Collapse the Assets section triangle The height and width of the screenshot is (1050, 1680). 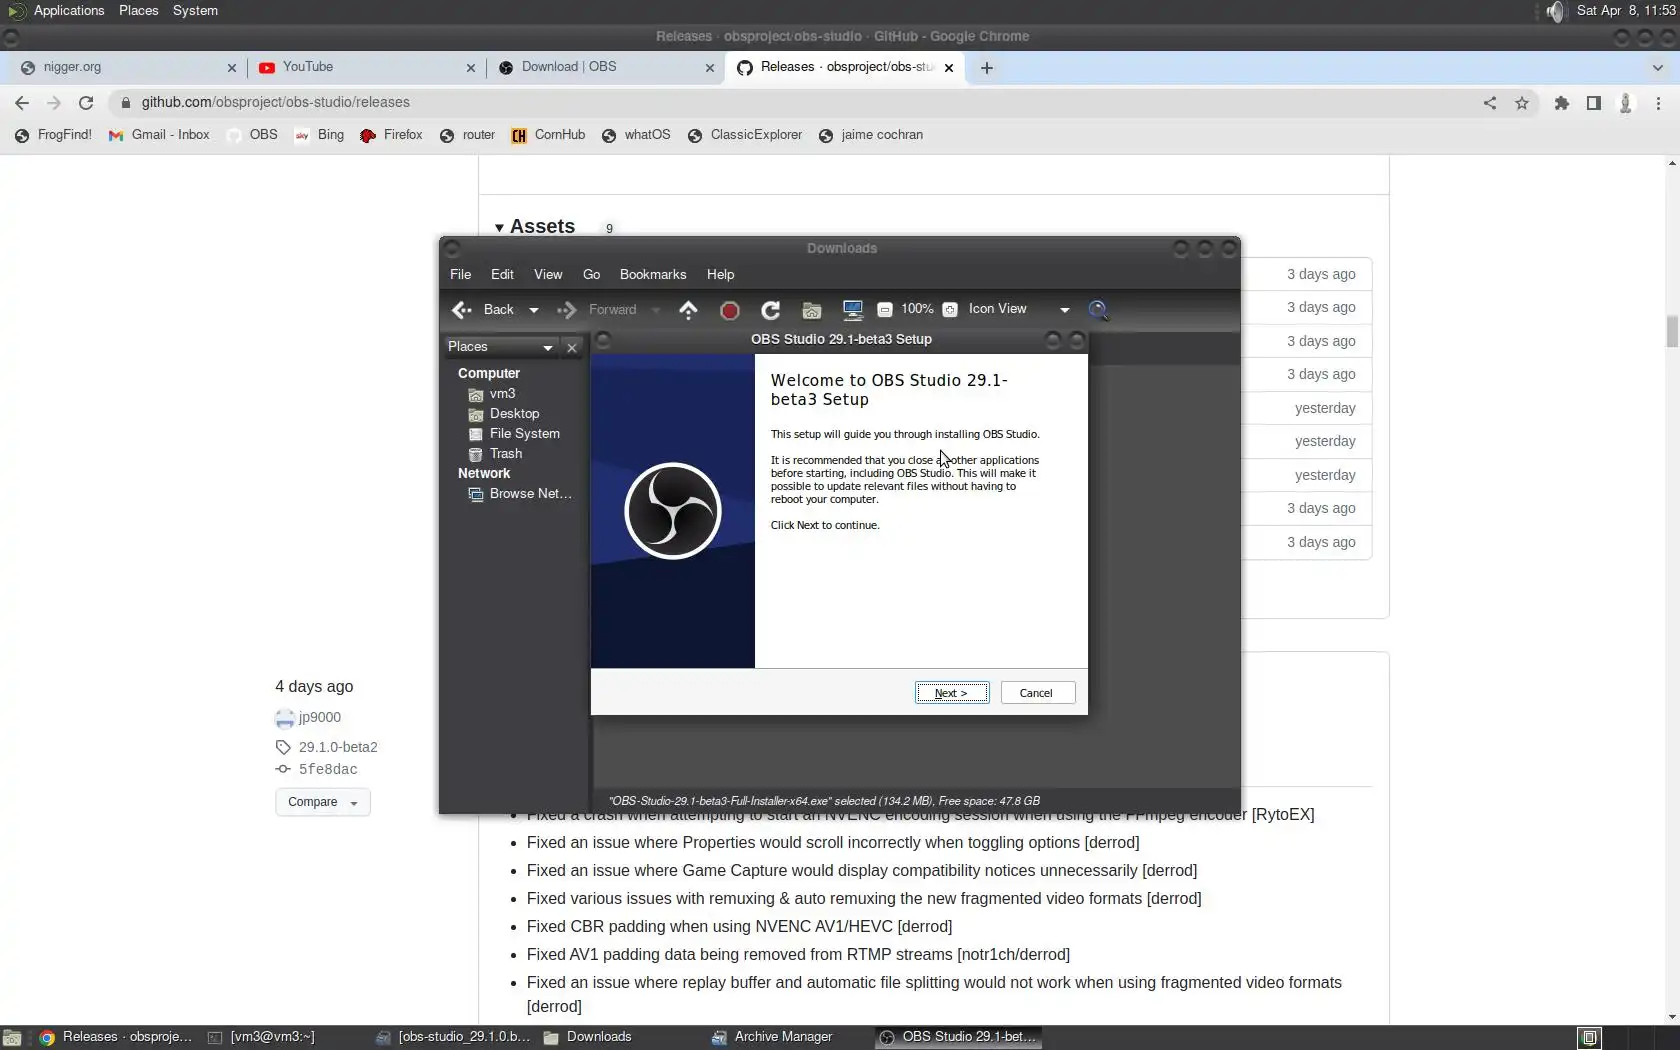point(499,228)
